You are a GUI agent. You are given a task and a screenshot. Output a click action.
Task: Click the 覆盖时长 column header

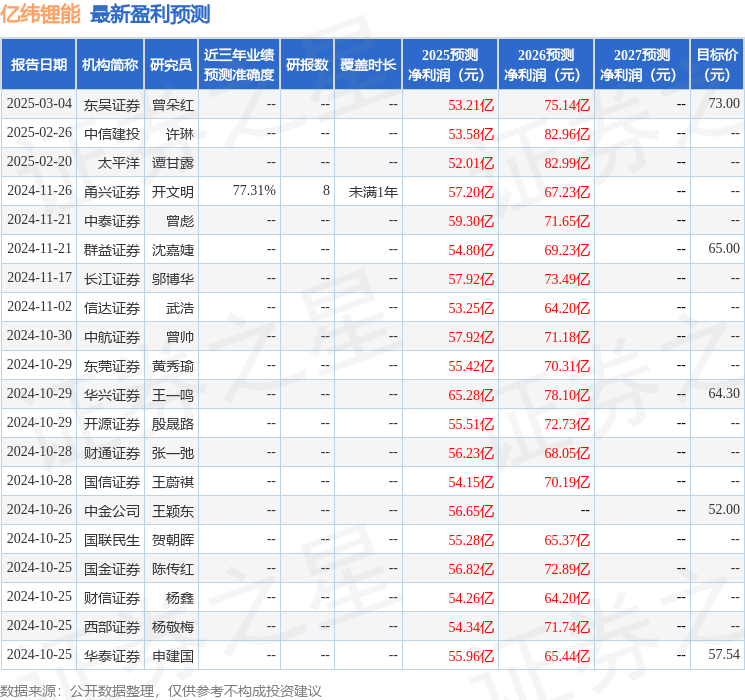[x=368, y=65]
